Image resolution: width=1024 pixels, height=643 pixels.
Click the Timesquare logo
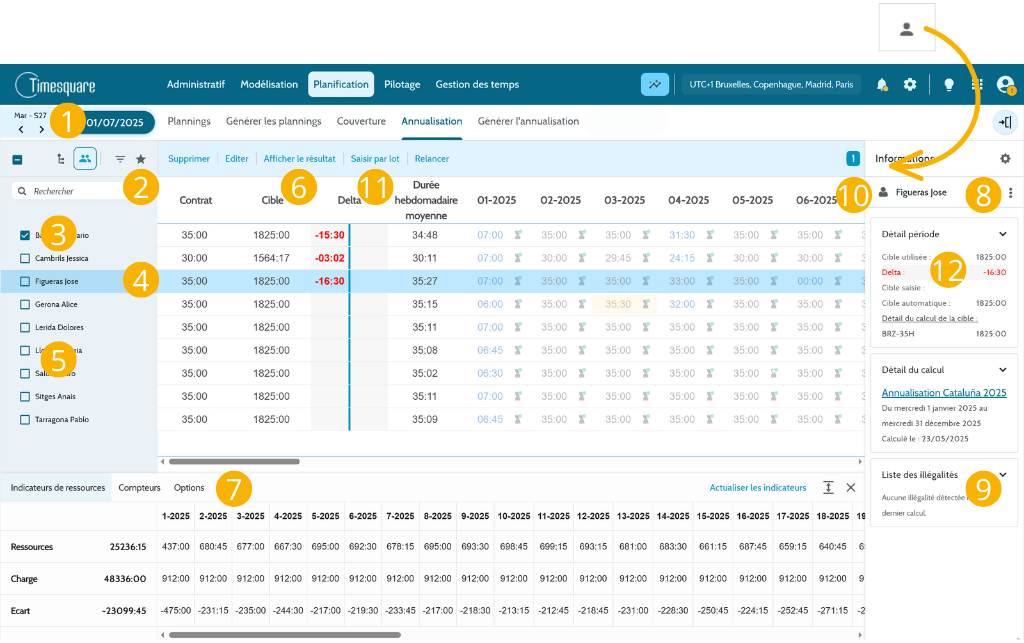[56, 85]
